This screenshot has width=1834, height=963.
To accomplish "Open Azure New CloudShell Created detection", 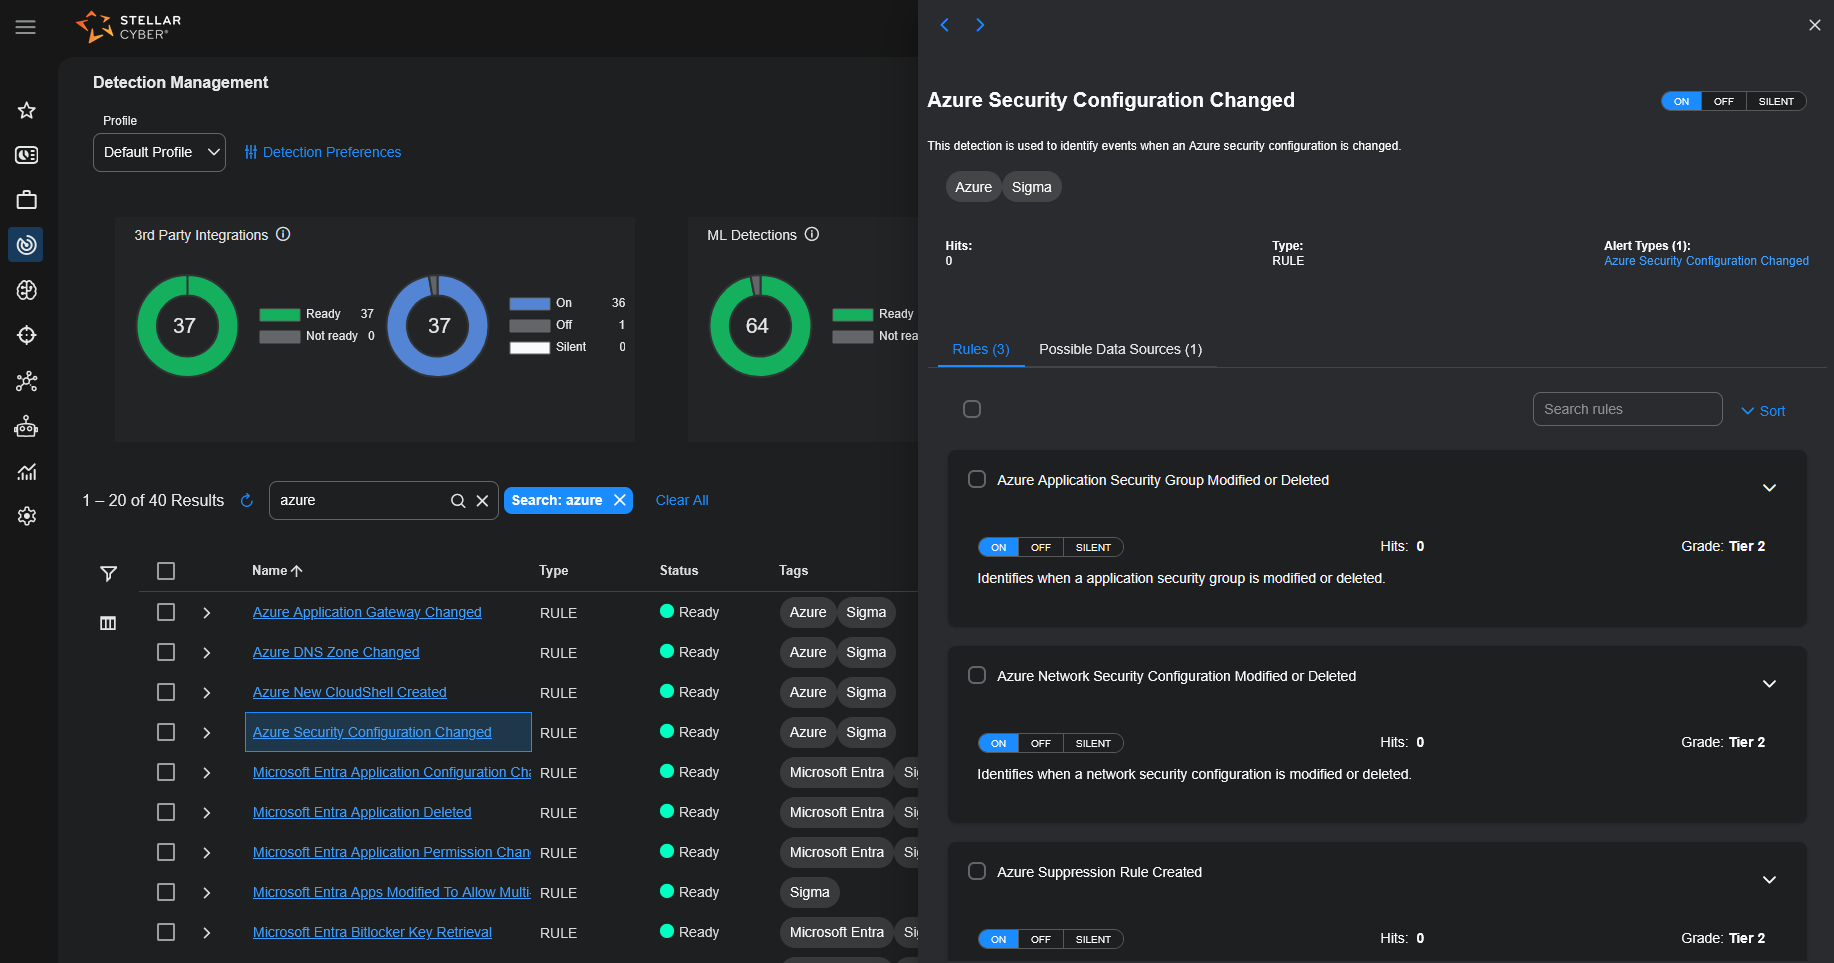I will click(x=350, y=692).
